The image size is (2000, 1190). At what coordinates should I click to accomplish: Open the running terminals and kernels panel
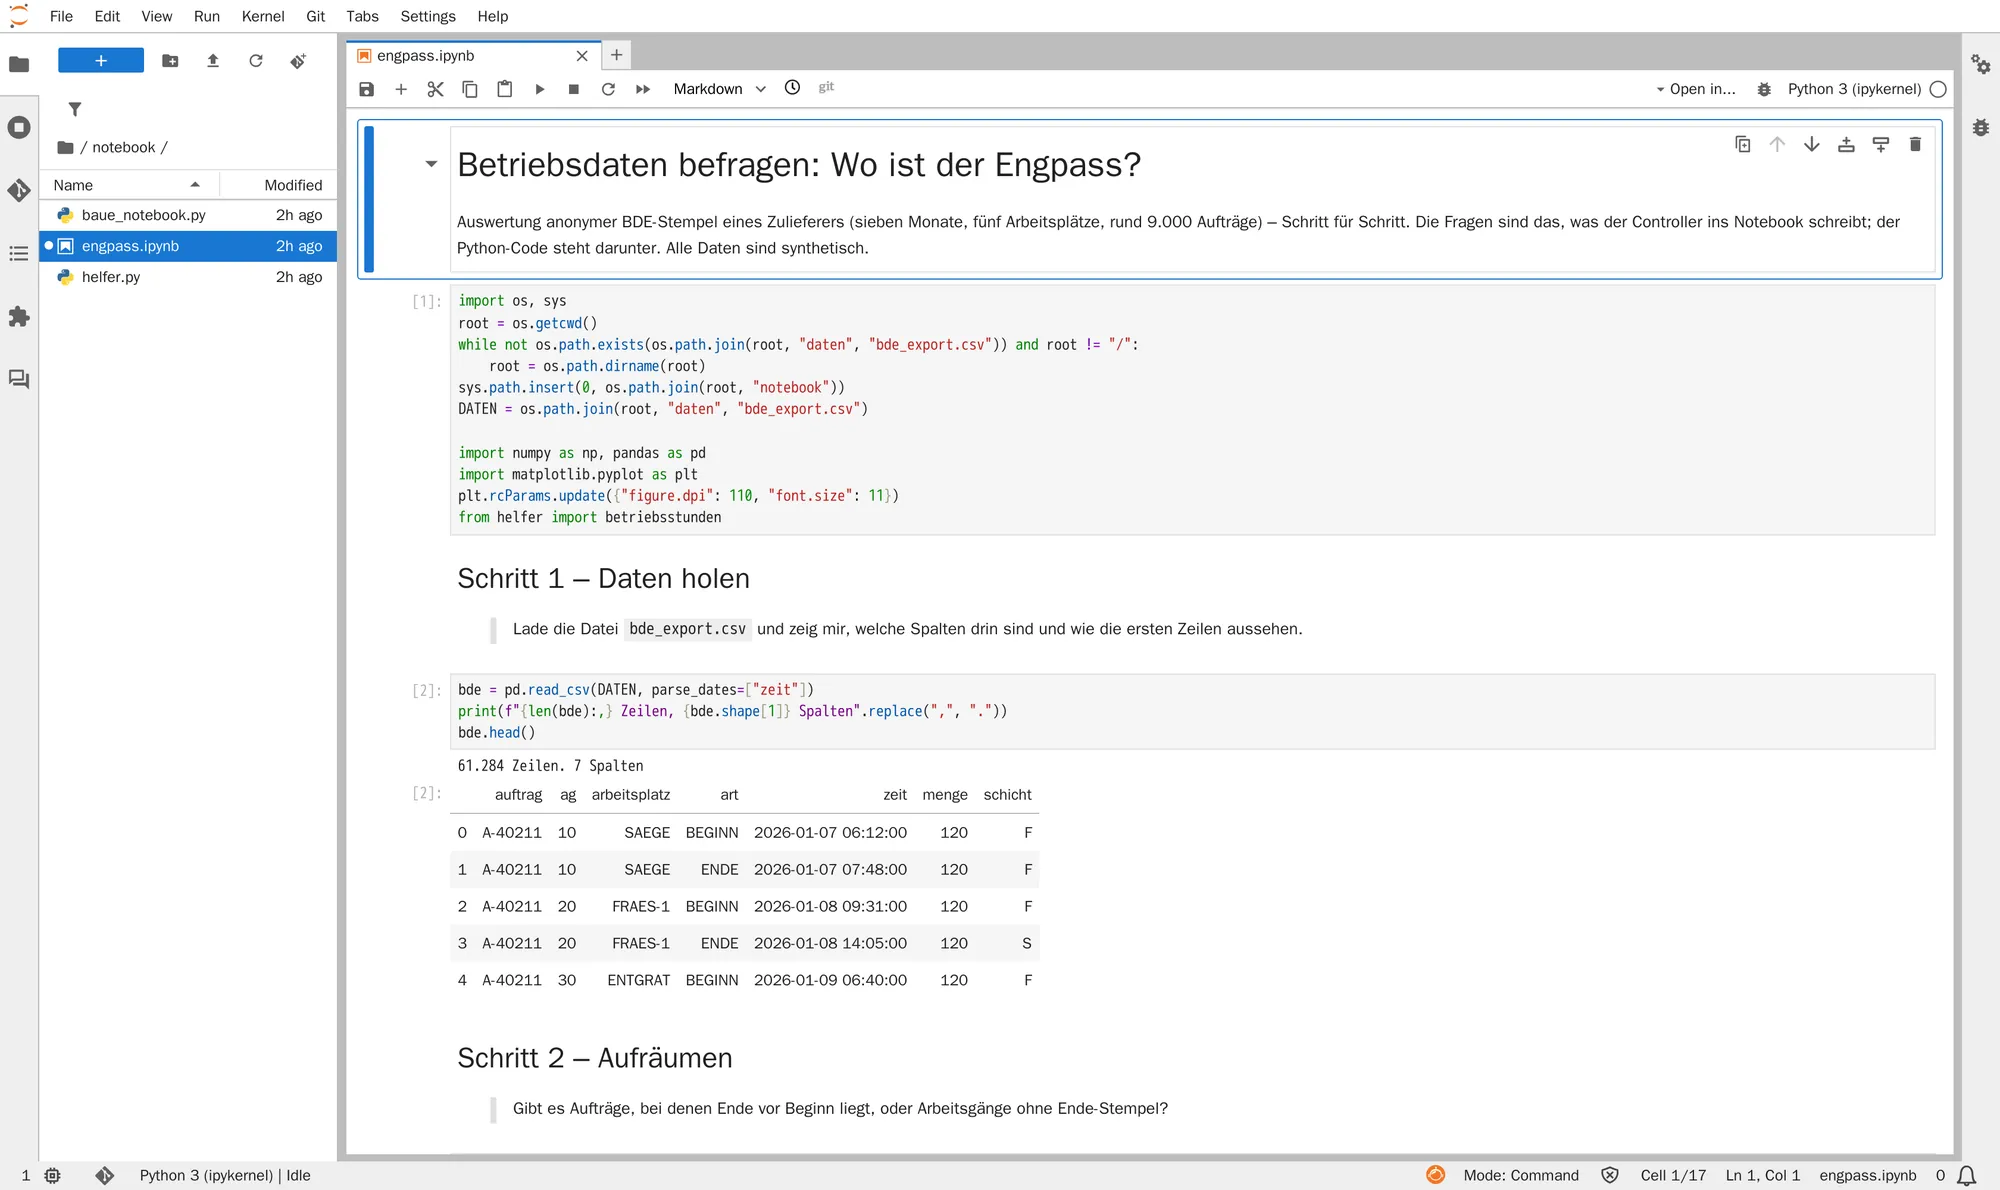click(x=19, y=127)
